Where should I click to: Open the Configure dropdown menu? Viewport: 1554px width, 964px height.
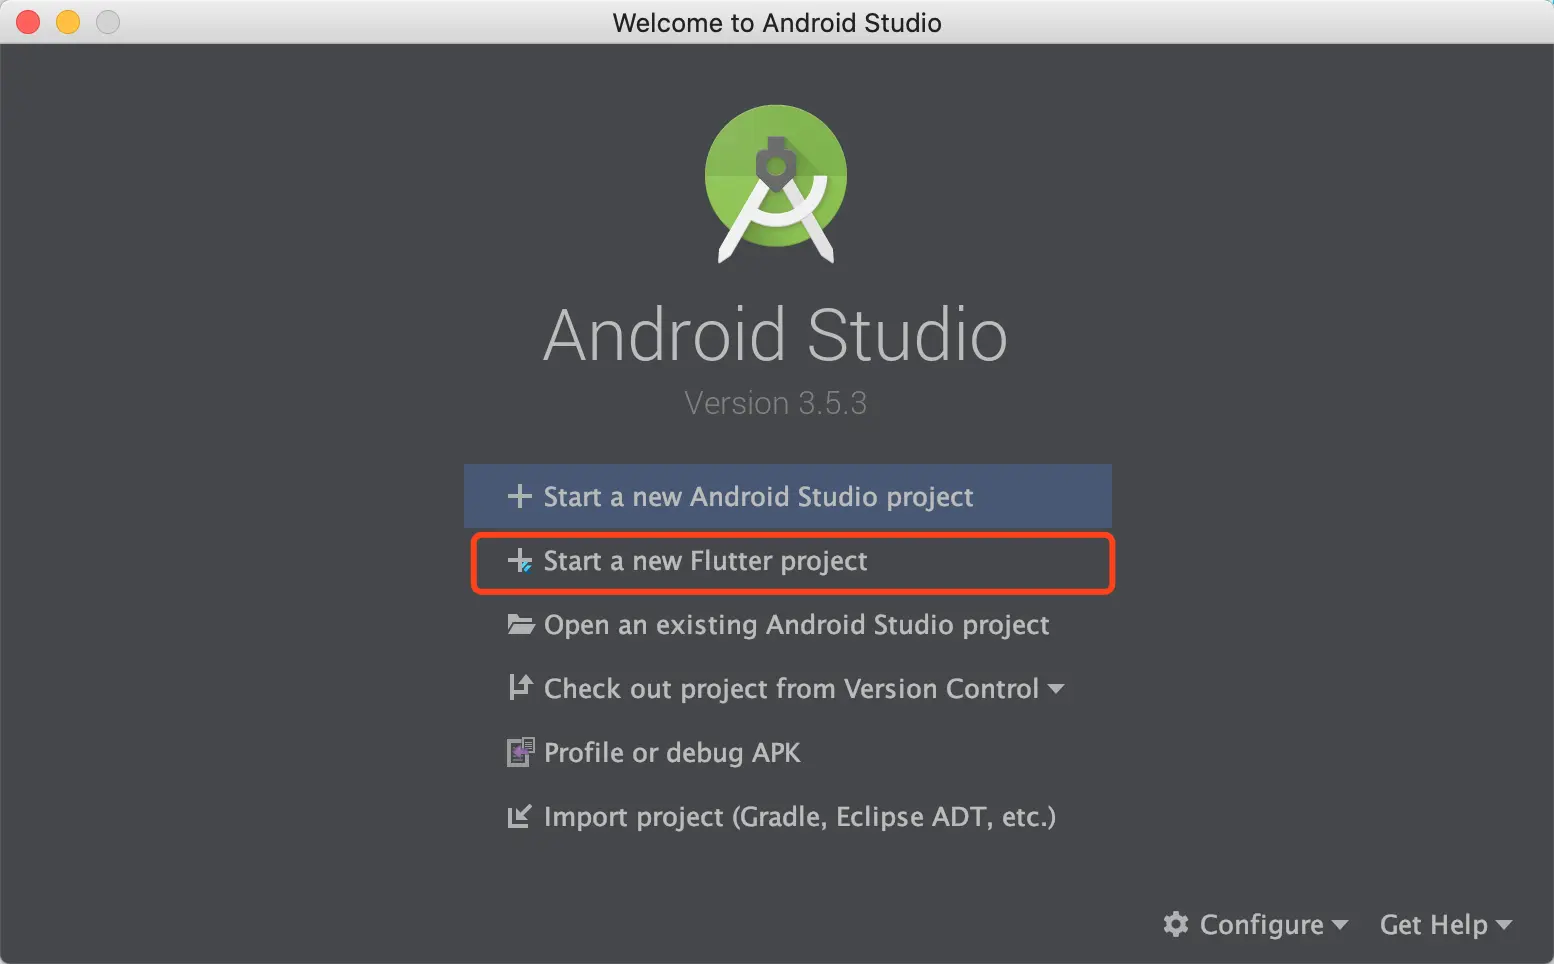coord(1256,925)
